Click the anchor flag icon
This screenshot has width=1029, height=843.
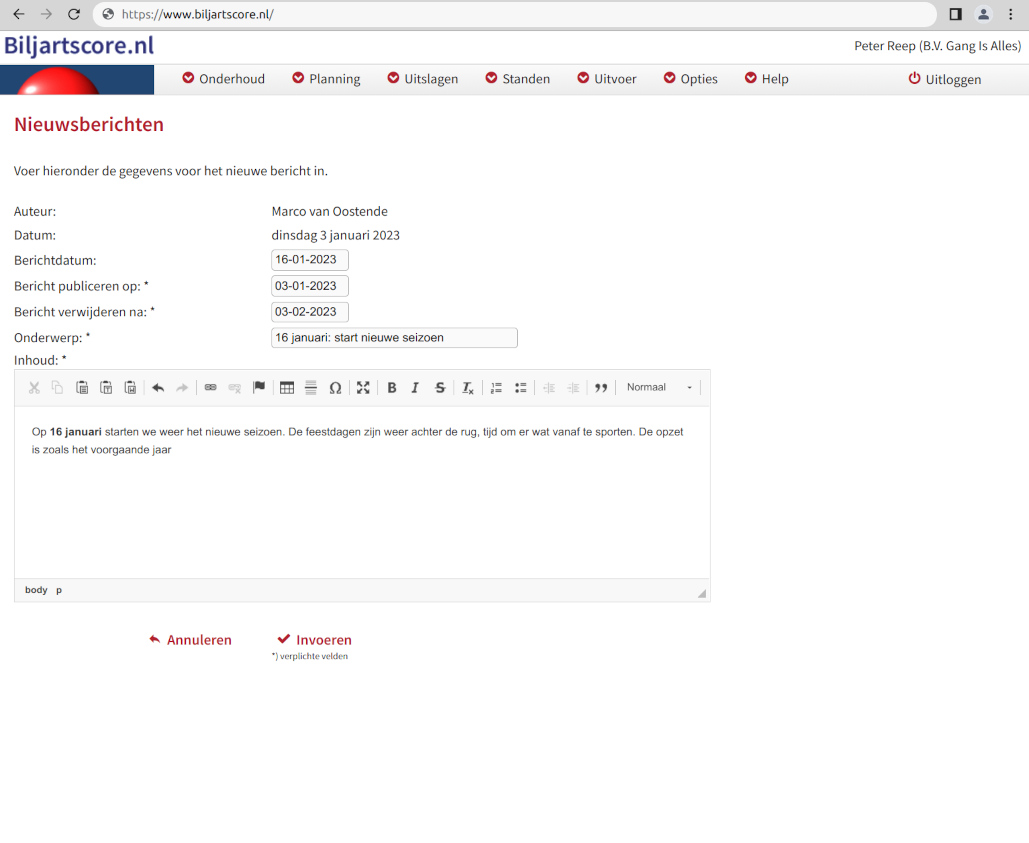[x=259, y=388]
